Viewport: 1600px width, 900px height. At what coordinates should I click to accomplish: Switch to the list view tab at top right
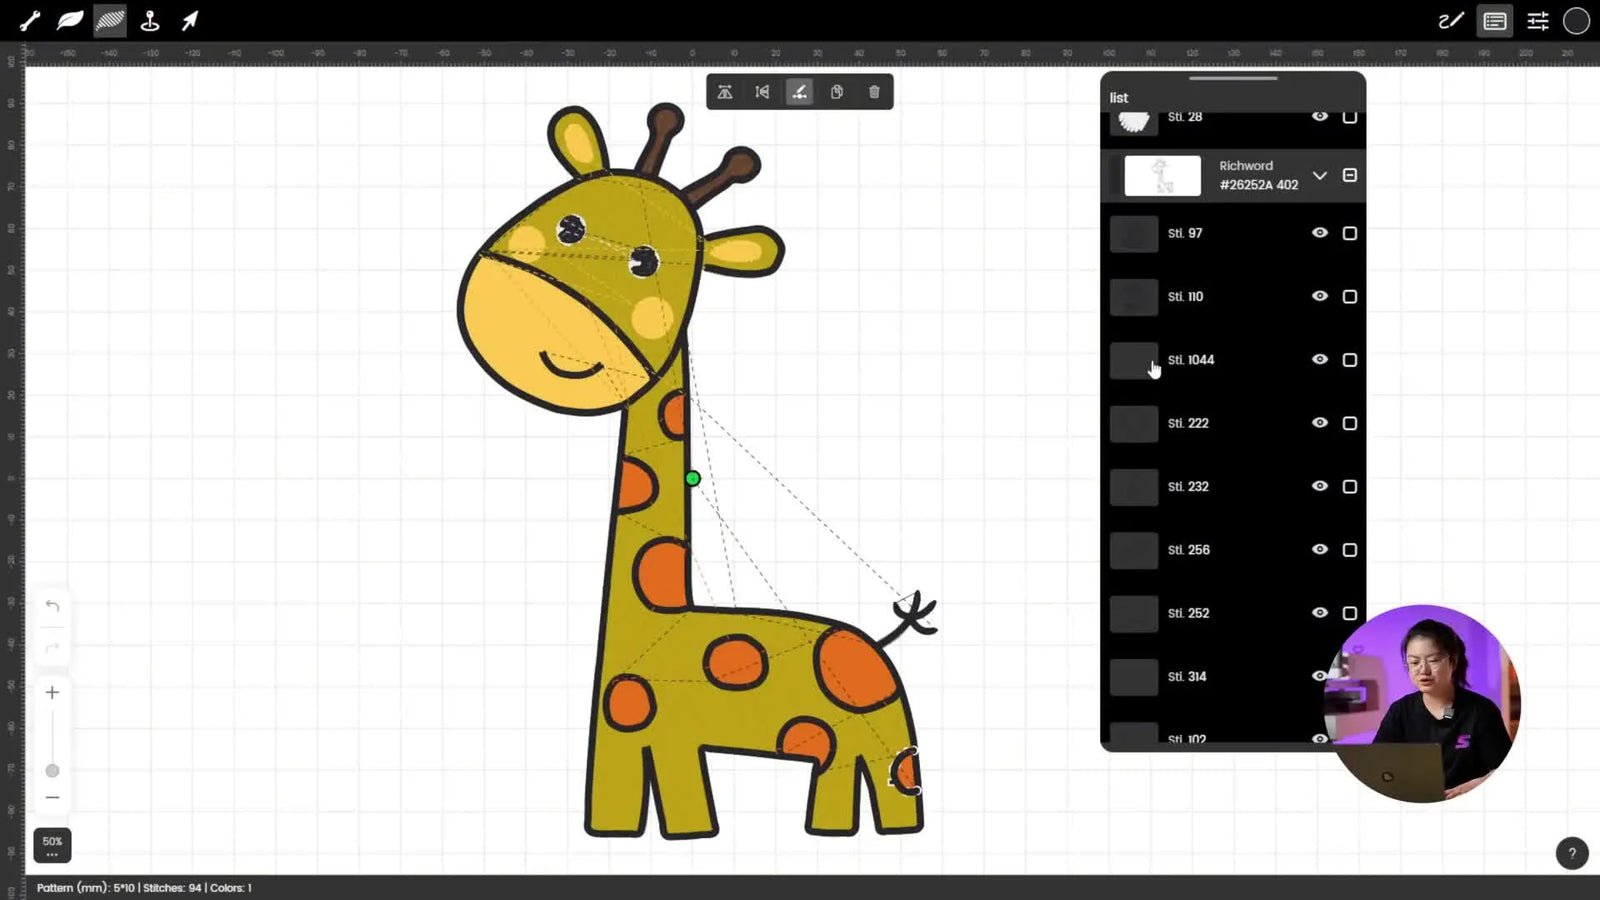point(1495,20)
